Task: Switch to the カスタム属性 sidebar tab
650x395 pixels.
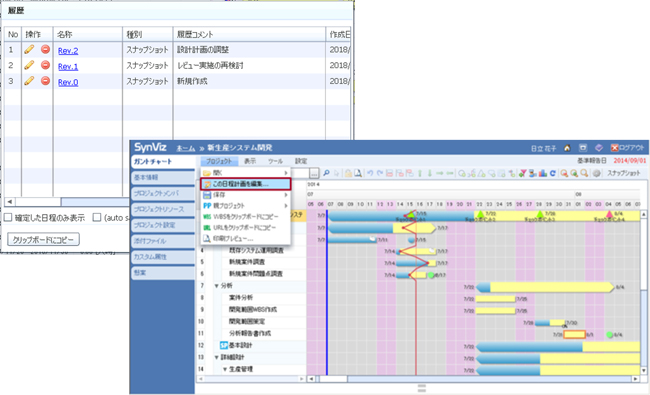Action: coord(163,257)
